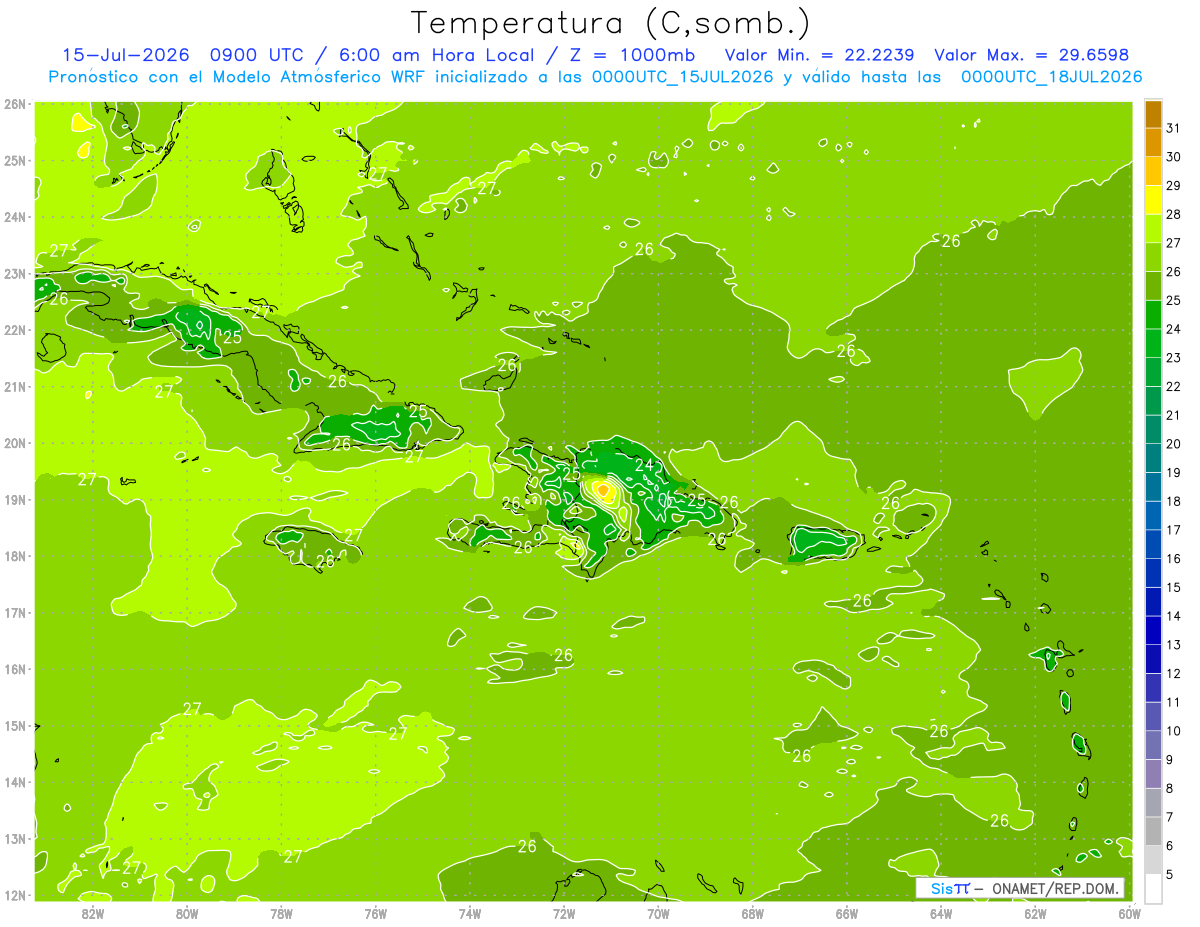Click the 26N latitude axis label
1200x927 pixels.
tap(15, 104)
